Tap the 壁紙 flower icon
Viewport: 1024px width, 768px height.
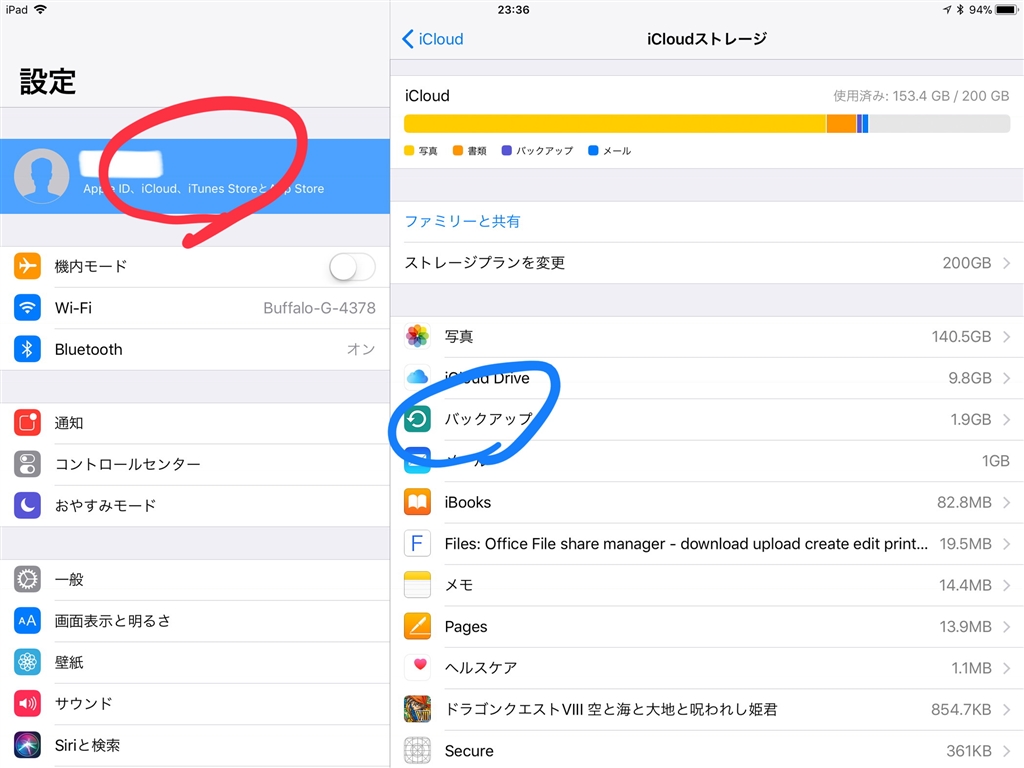click(27, 662)
